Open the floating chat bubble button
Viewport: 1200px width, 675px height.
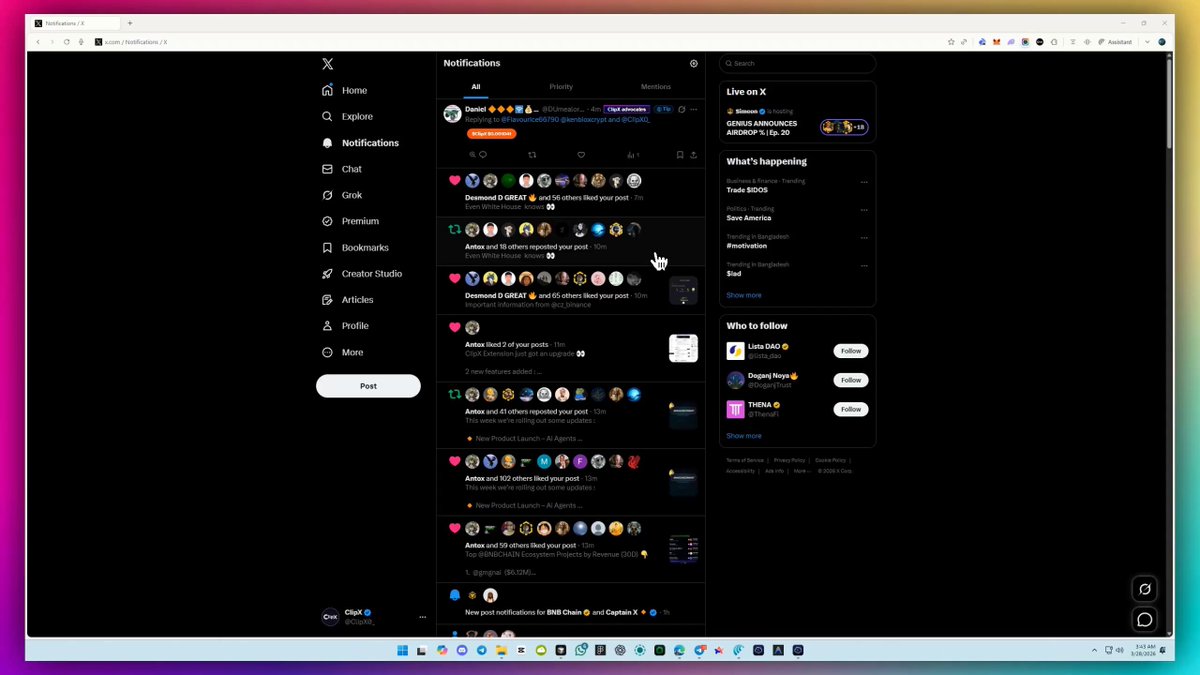1145,619
